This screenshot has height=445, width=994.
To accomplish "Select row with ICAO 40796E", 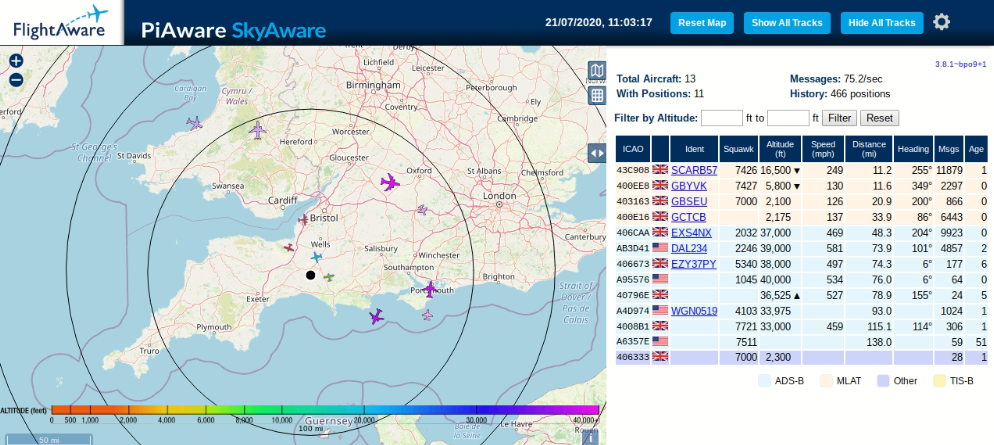I will pos(801,295).
